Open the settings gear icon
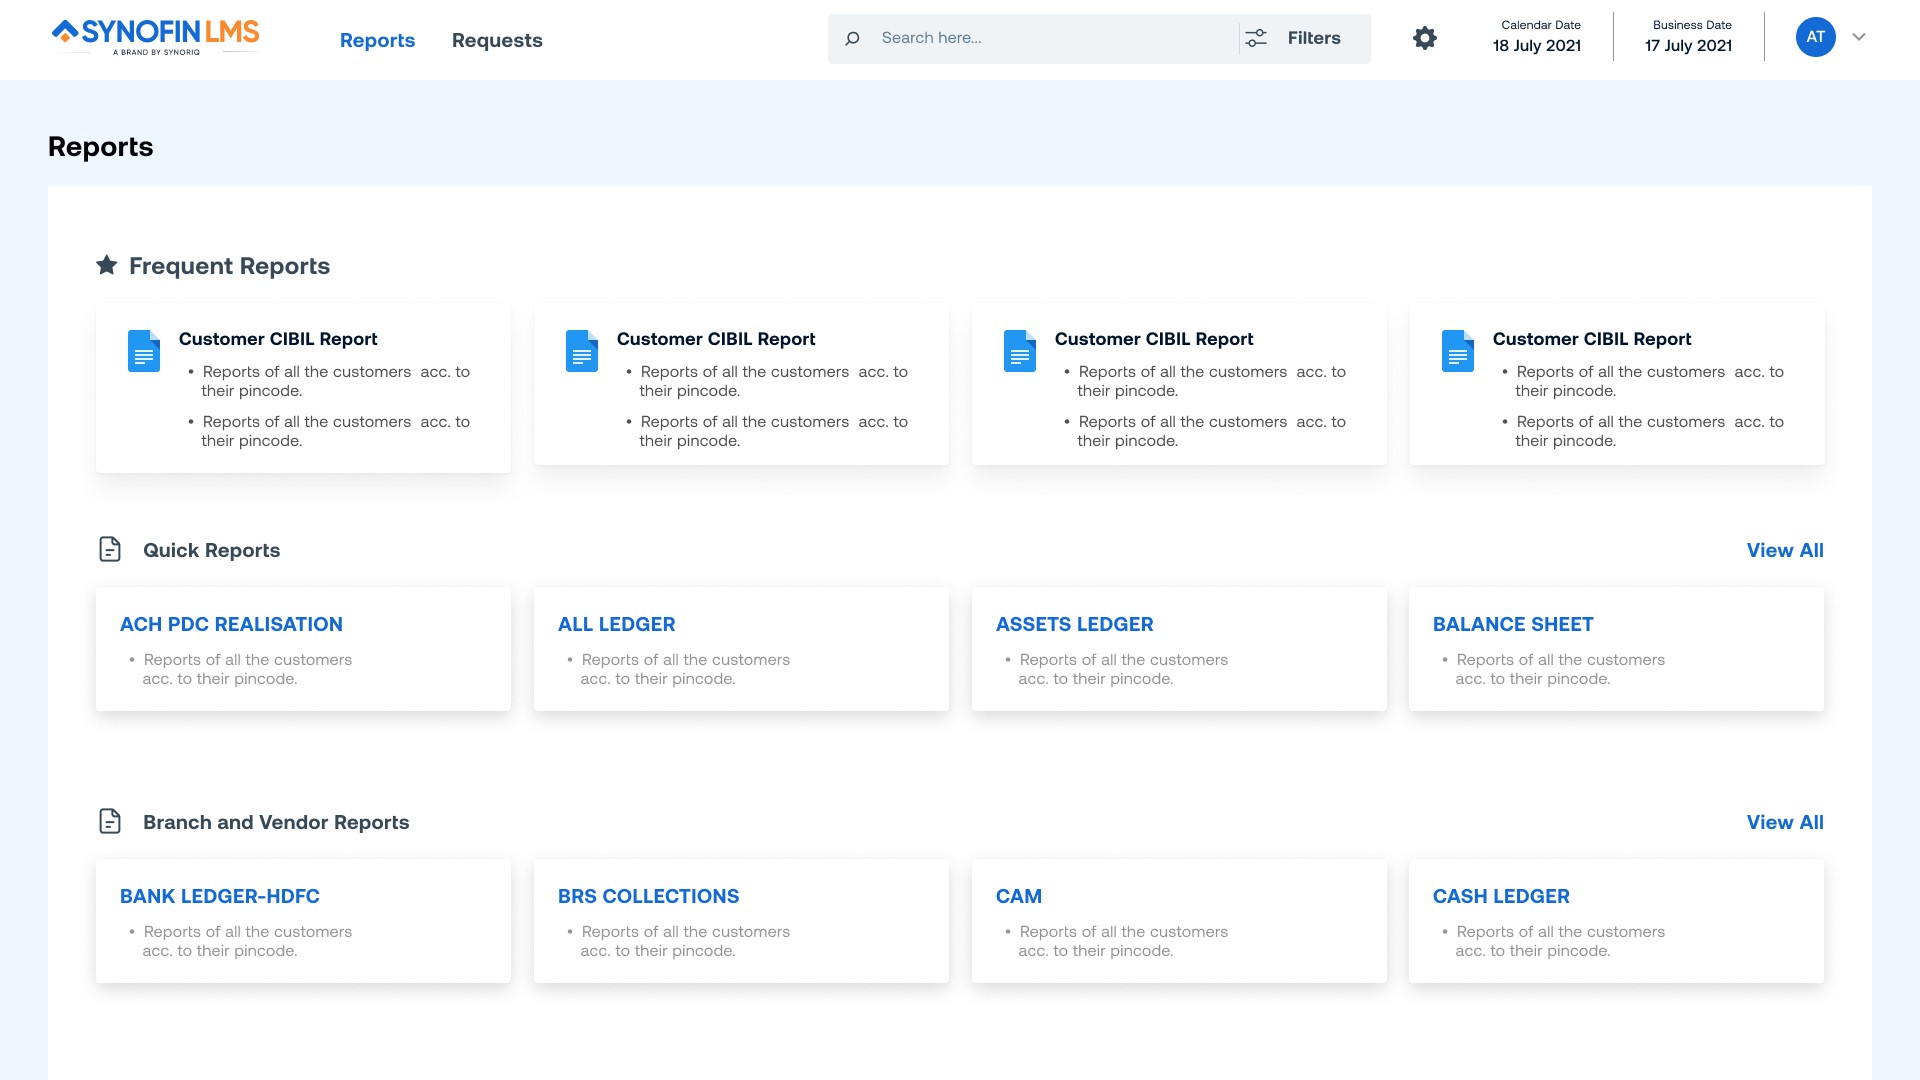1920x1080 pixels. (1424, 38)
